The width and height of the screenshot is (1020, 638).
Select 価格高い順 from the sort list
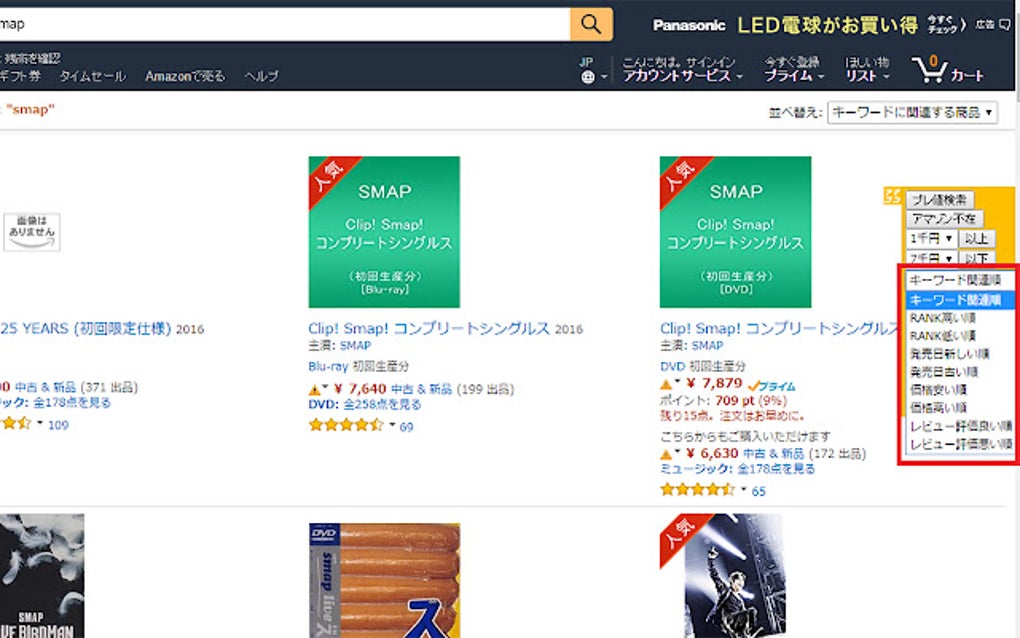coord(960,408)
